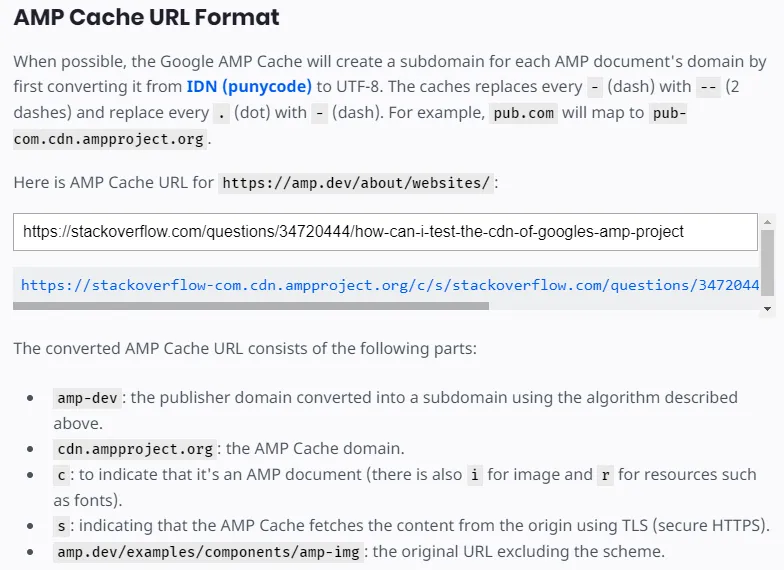Click the 's' code label bullet
The height and width of the screenshot is (570, 784).
pyautogui.click(x=61, y=526)
